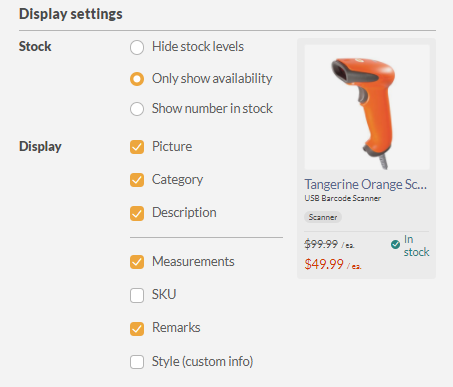Screen dimensions: 453x387
Task: Click the orange barcode scanner product image
Action: tap(367, 107)
